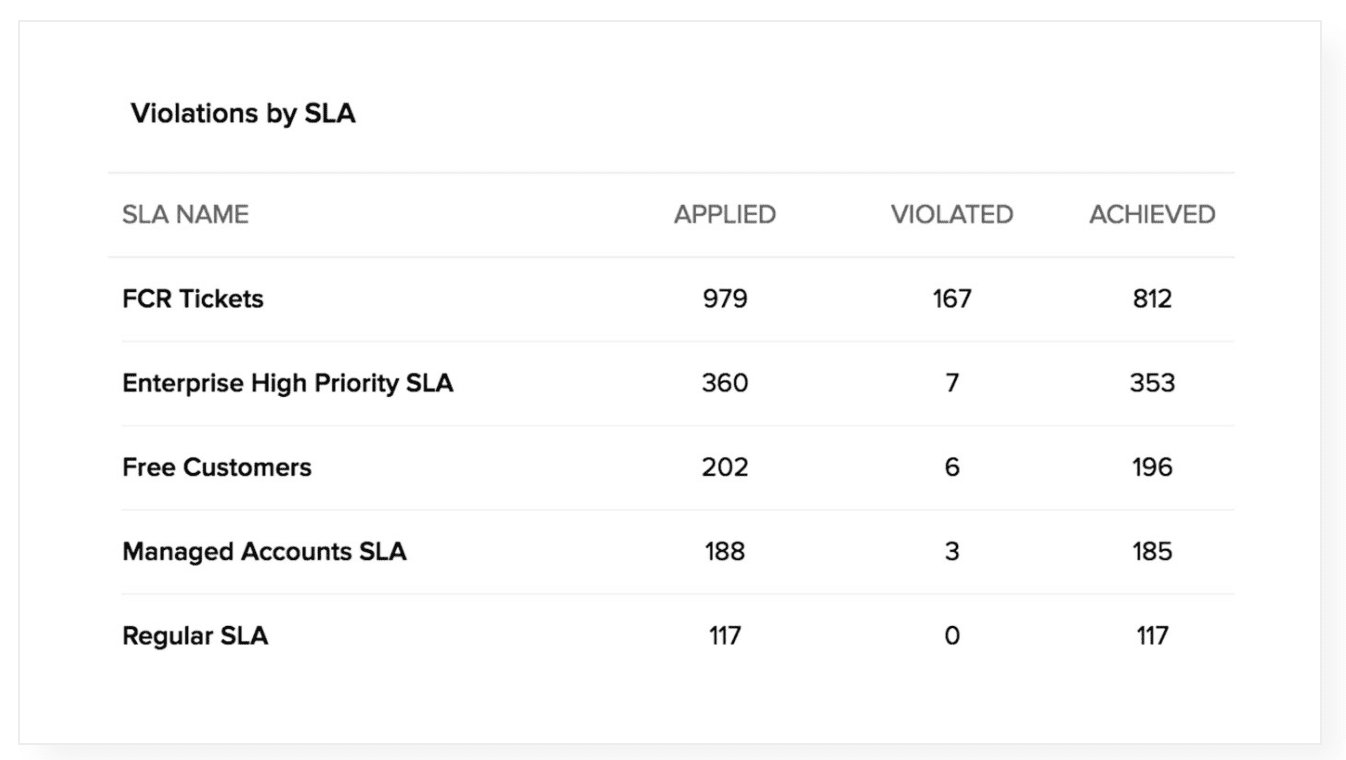1346x760 pixels.
Task: Sort by the VIOLATED column header
Action: pos(952,214)
